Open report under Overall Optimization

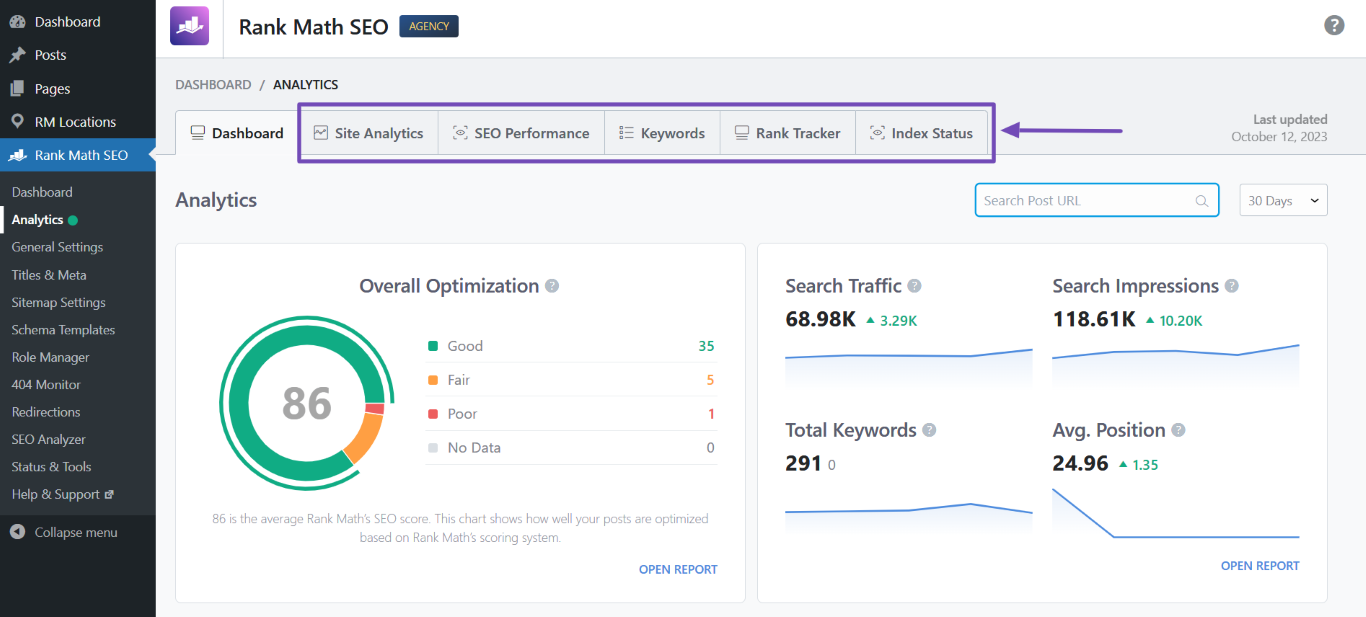point(678,569)
